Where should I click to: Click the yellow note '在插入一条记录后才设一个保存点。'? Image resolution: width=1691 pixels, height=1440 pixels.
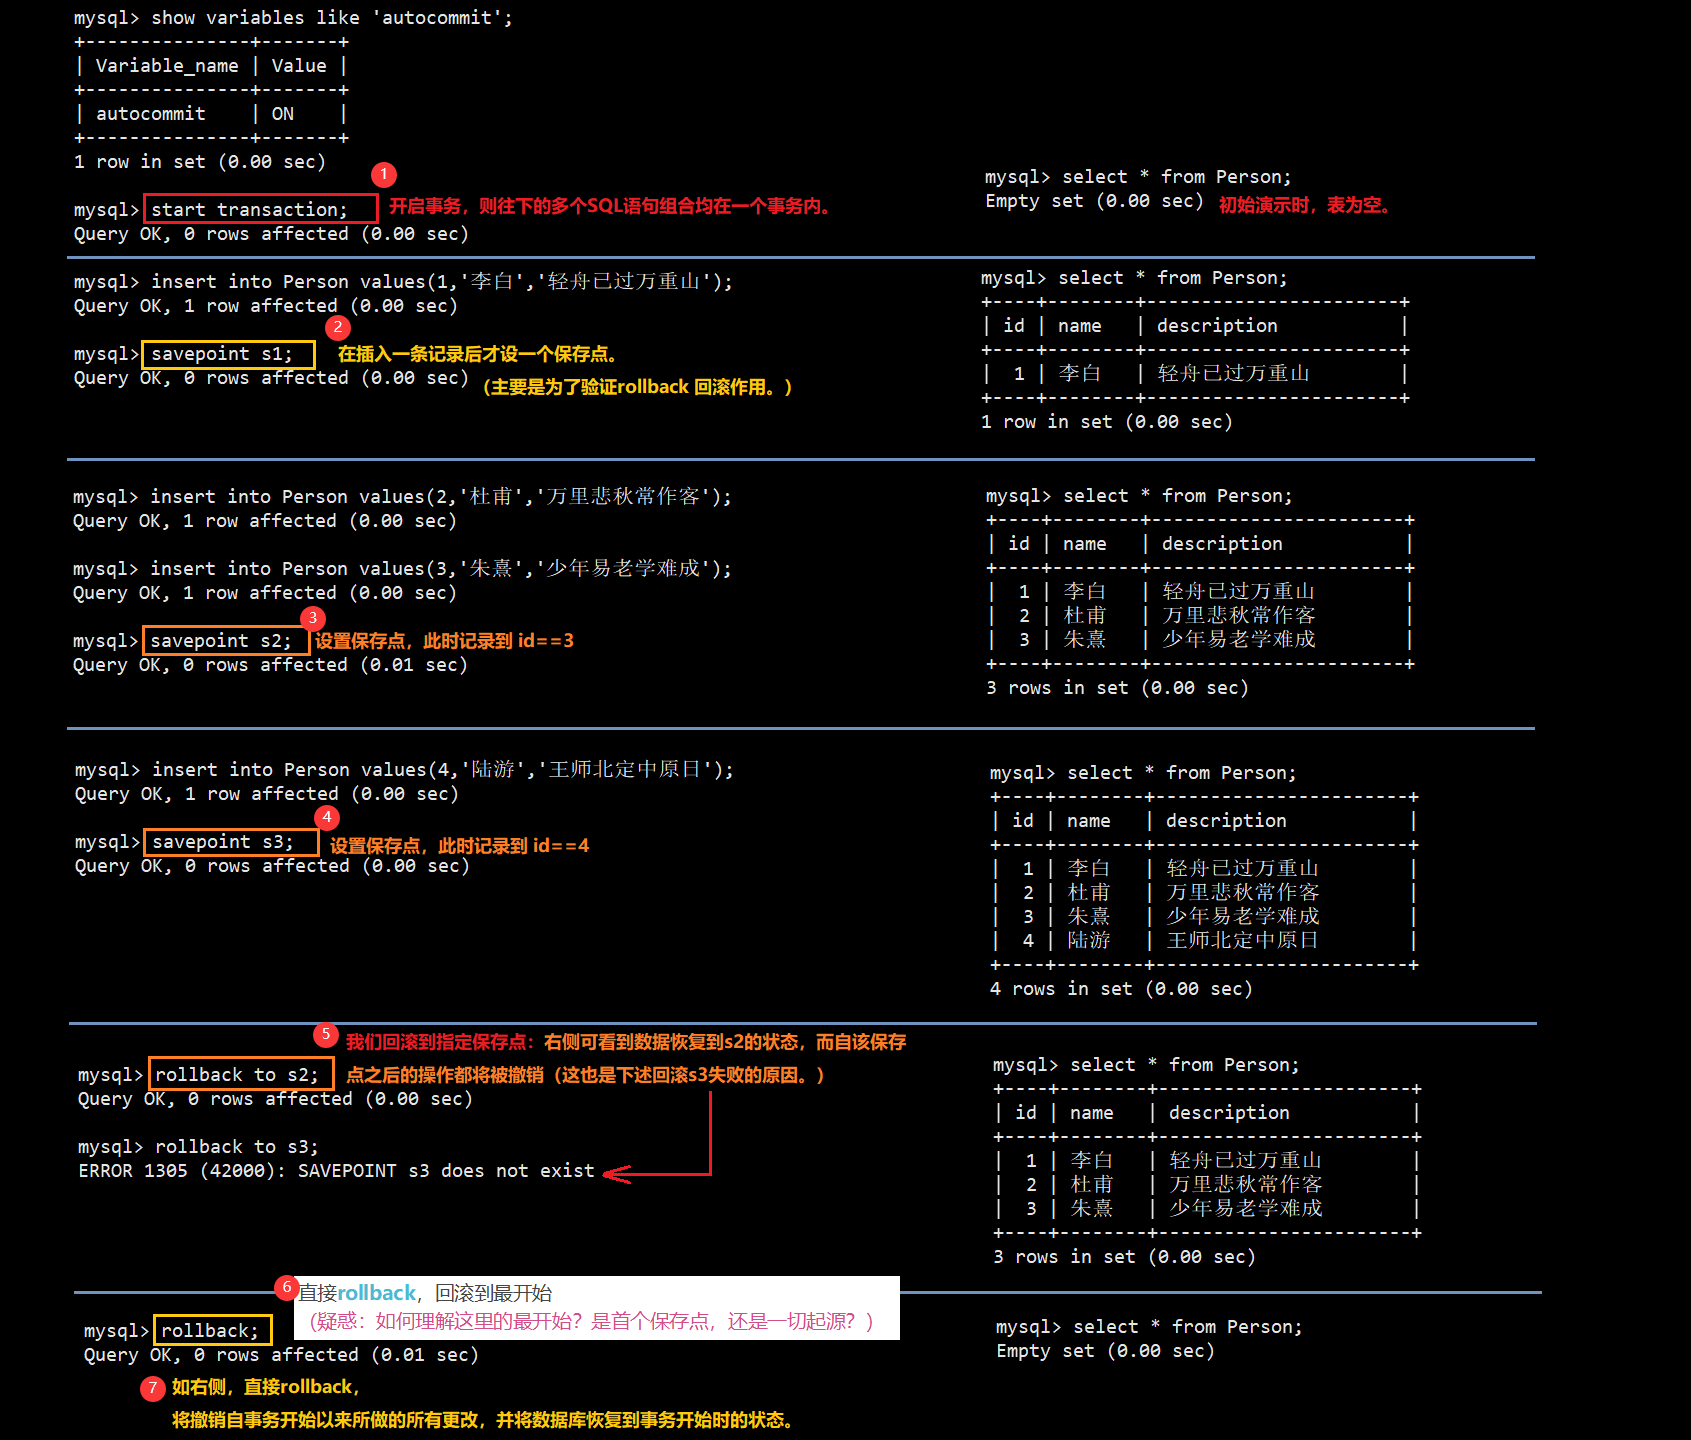pos(477,354)
